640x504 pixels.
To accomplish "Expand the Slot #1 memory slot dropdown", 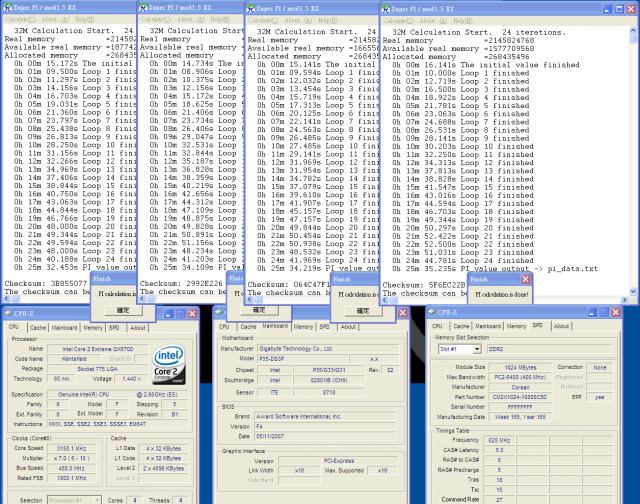I will (477, 349).
